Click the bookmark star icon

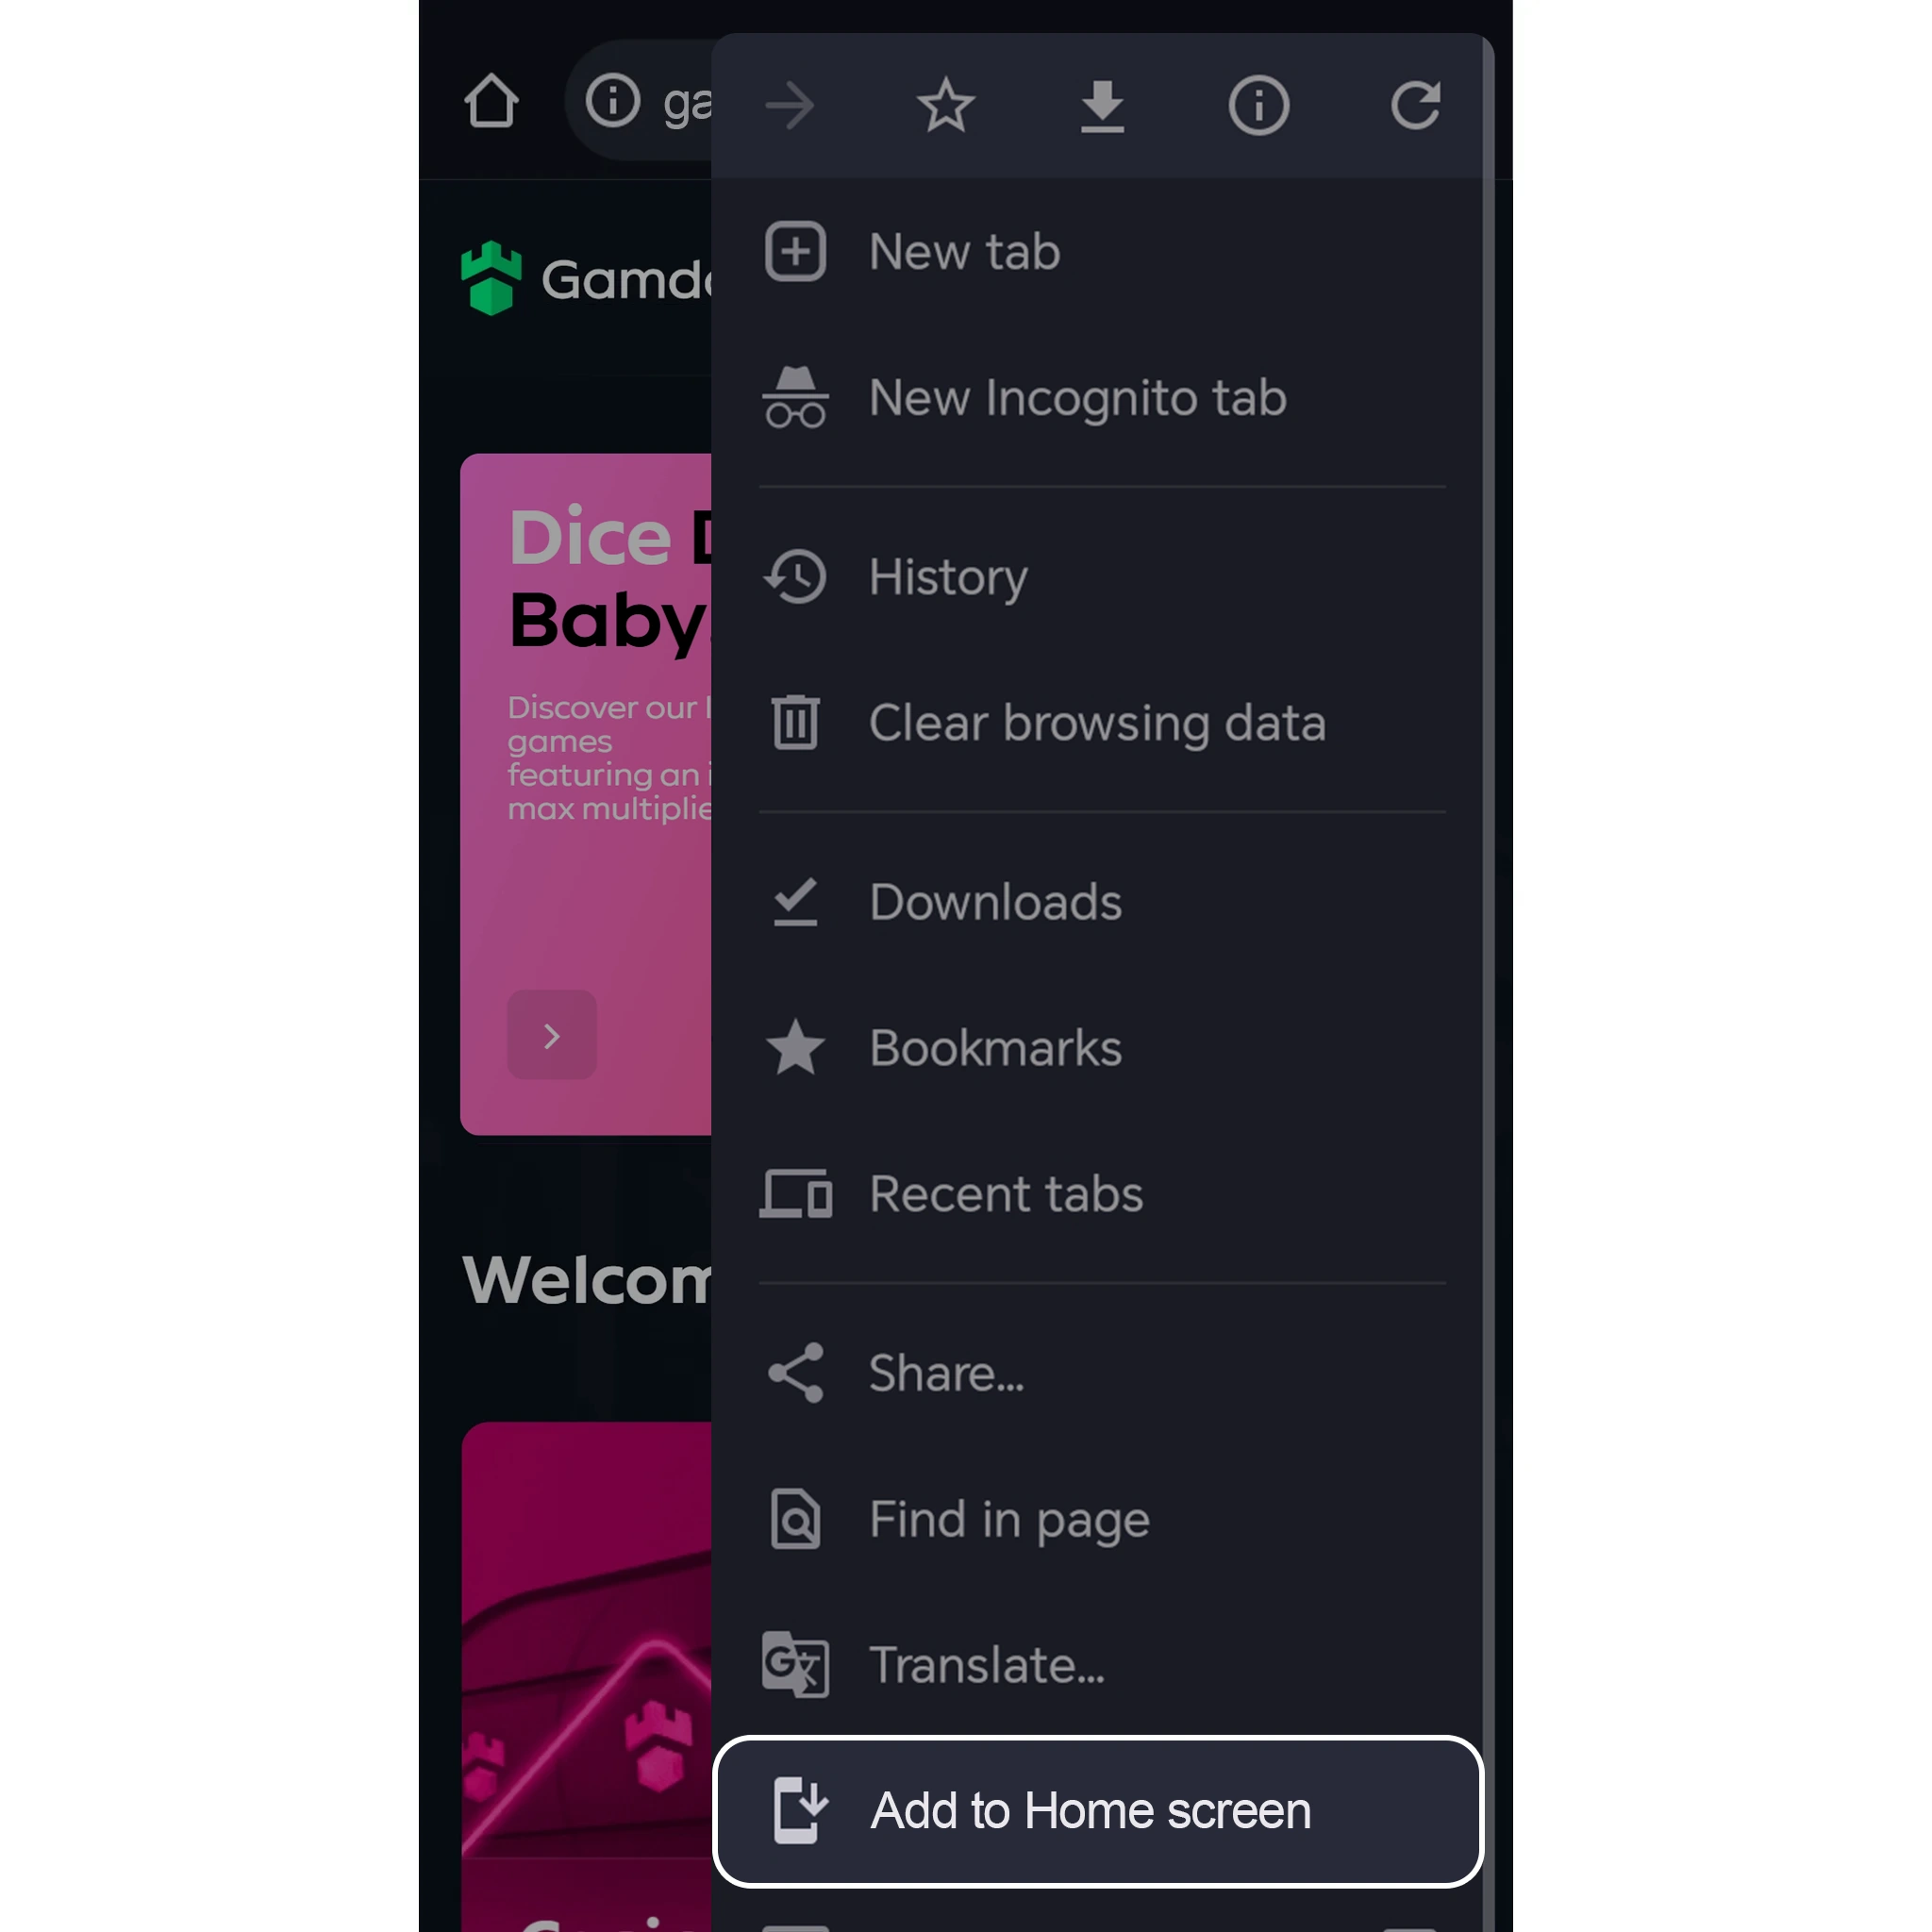point(946,105)
